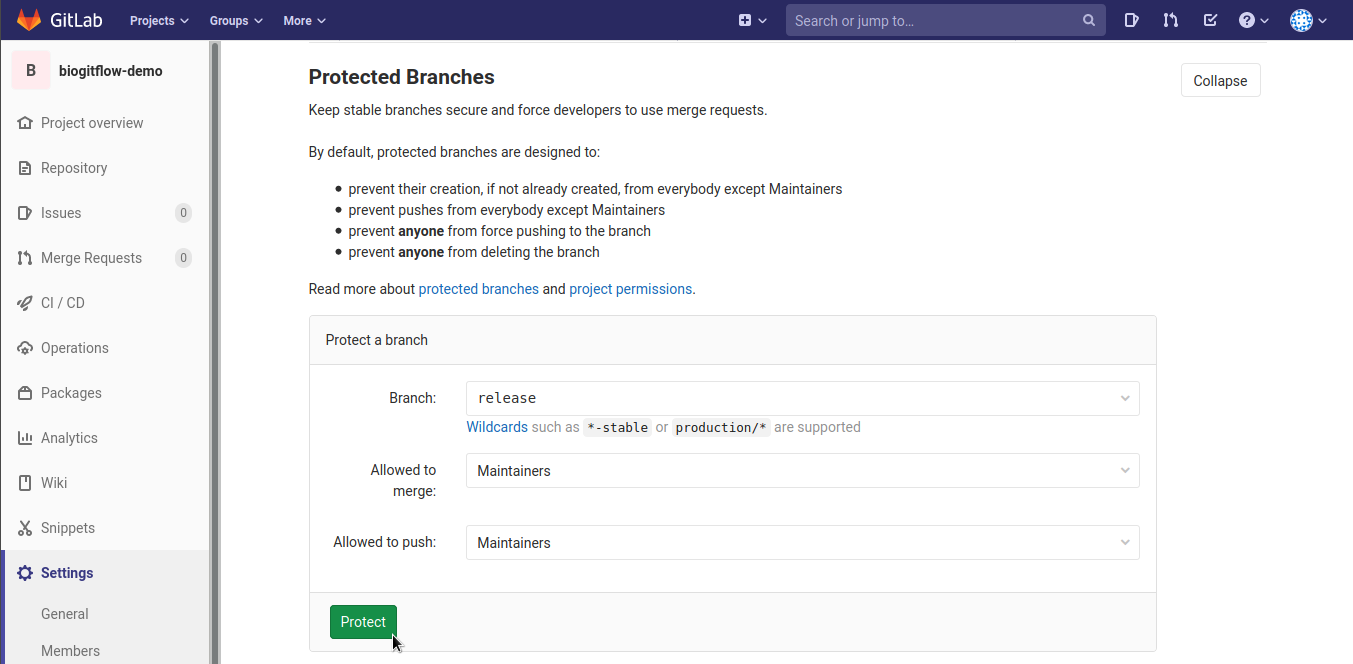The height and width of the screenshot is (664, 1353).
Task: Open CI / CD in sidebar
Action: coord(63,303)
